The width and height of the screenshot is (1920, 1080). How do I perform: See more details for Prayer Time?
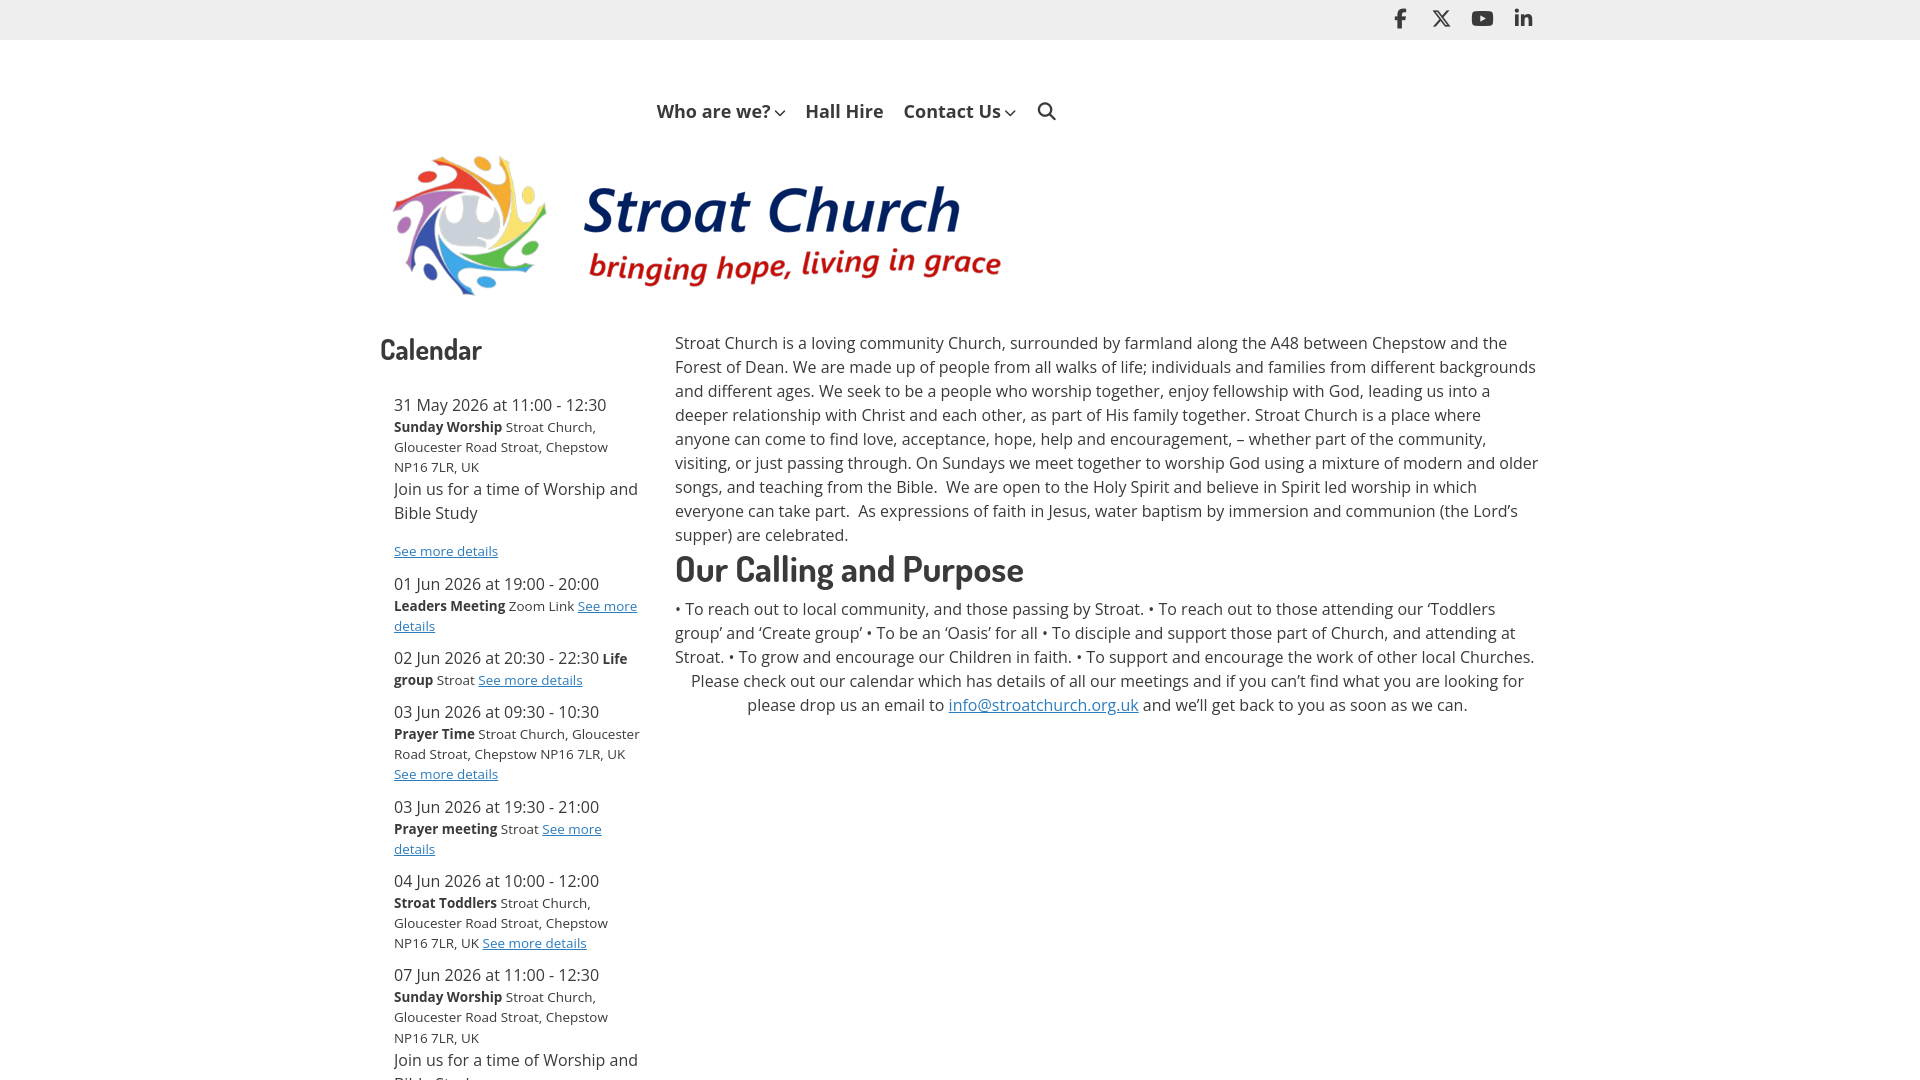point(446,774)
